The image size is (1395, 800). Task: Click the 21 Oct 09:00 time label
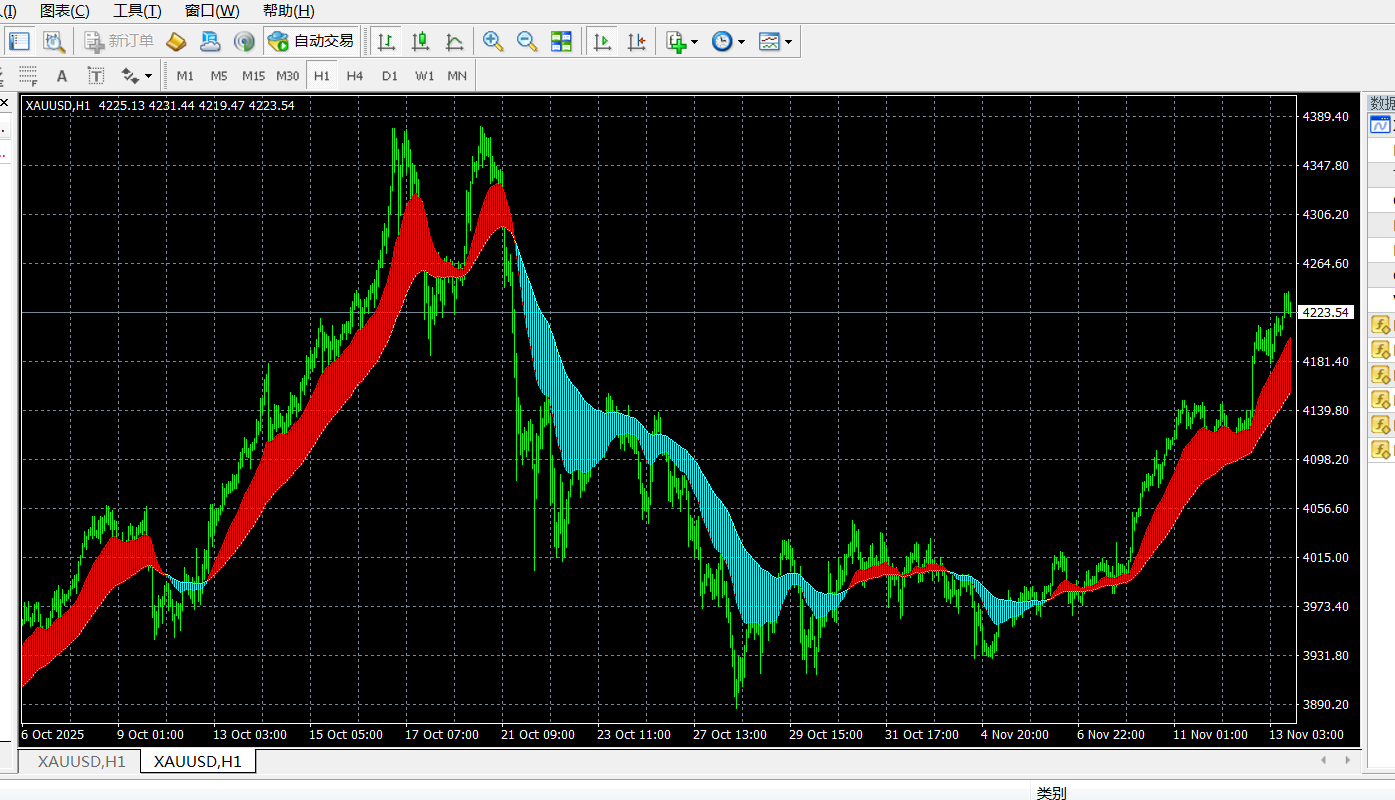coord(538,734)
